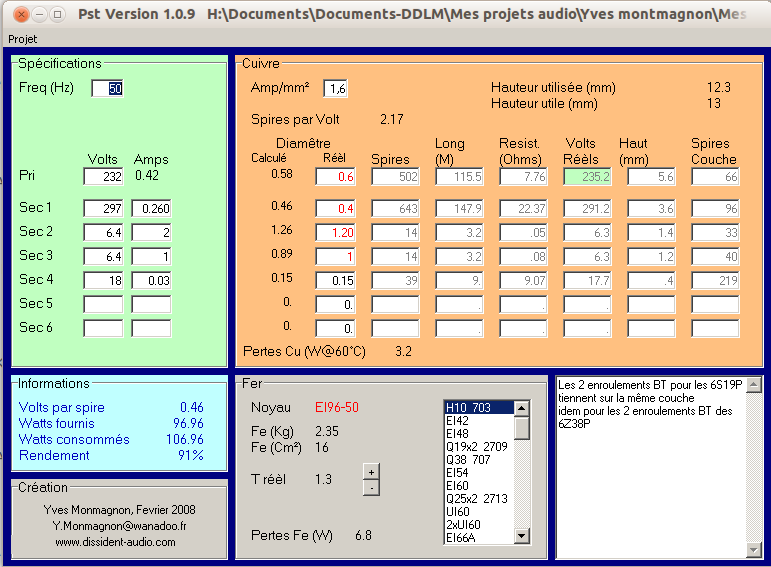Select EI60 in the core list
Screen dimensions: 771x567
pyautogui.click(x=479, y=486)
